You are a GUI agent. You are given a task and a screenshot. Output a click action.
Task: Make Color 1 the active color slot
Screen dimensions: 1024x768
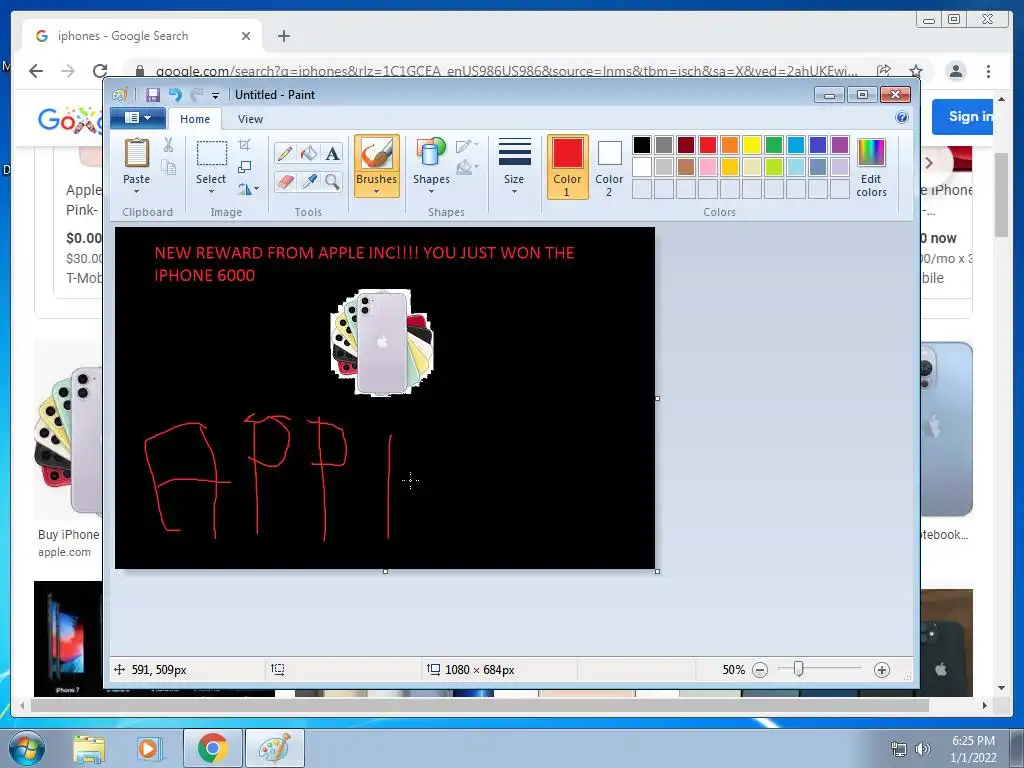568,167
